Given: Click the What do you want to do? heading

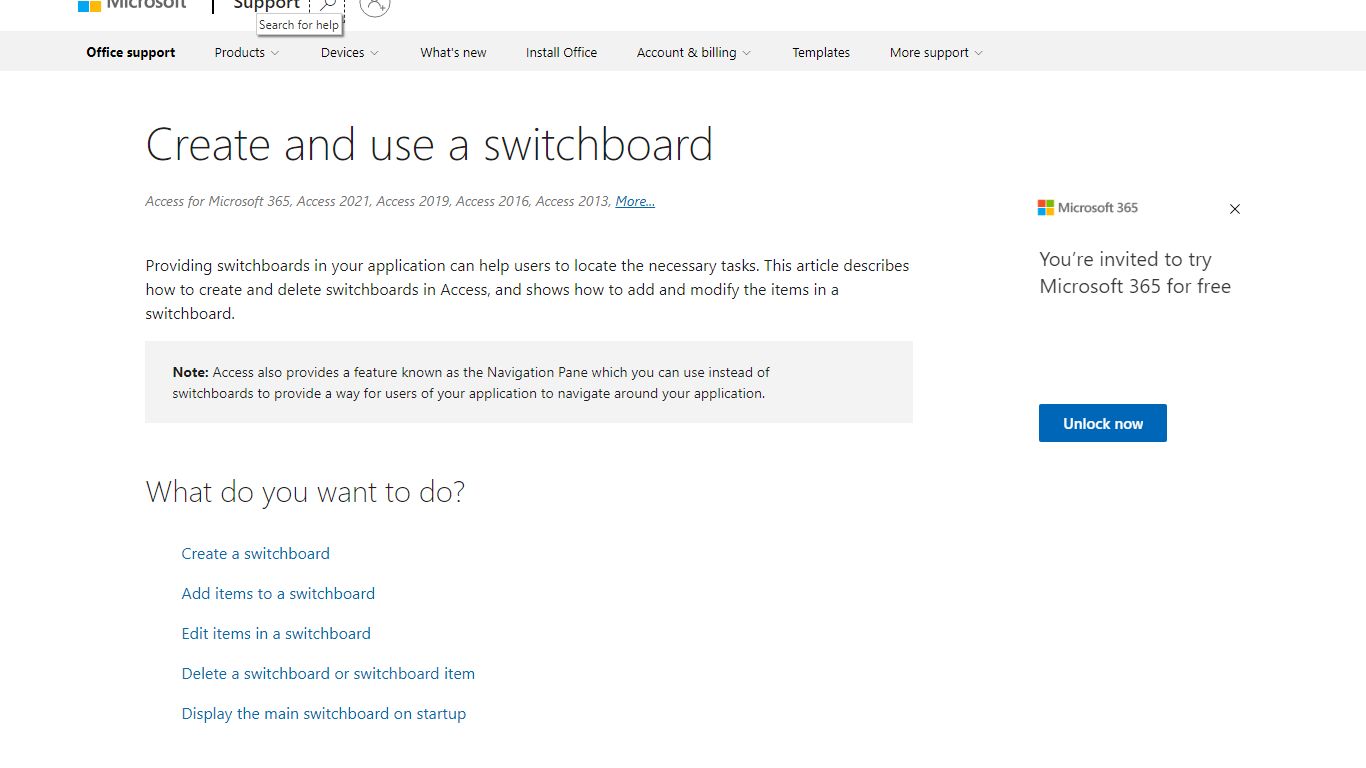Looking at the screenshot, I should pos(305,492).
